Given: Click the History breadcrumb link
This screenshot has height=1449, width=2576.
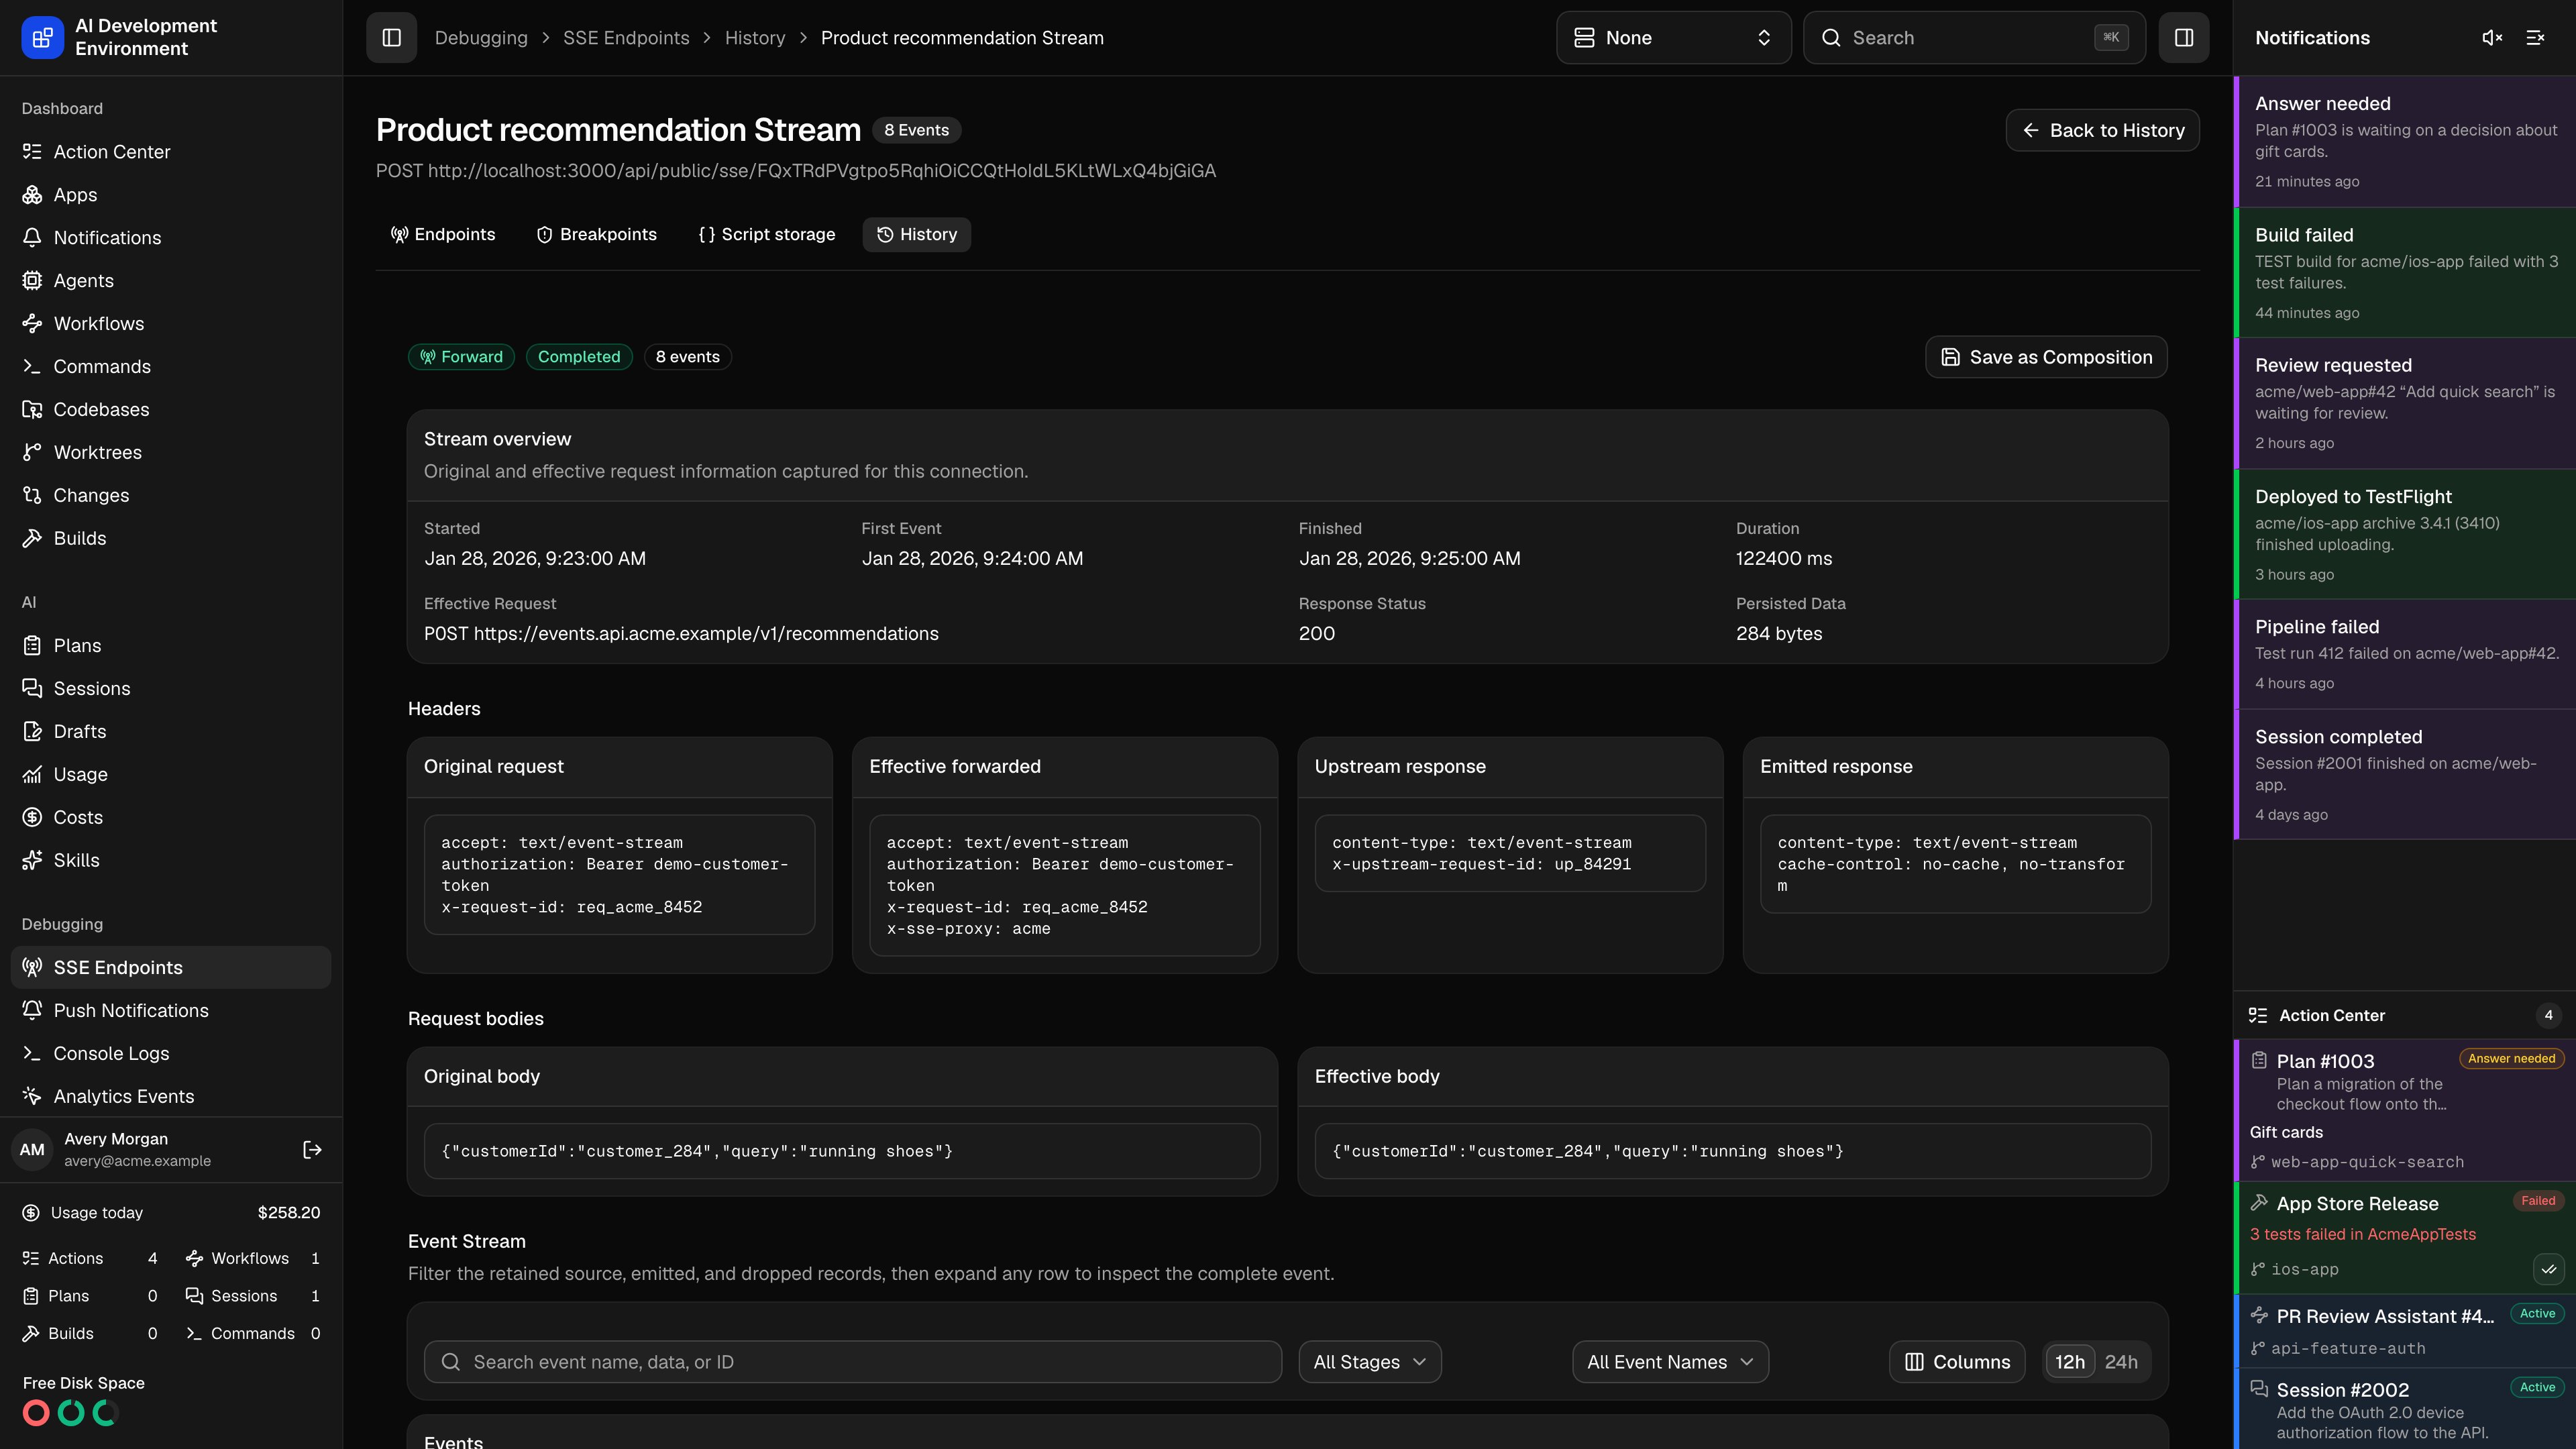Looking at the screenshot, I should (755, 38).
